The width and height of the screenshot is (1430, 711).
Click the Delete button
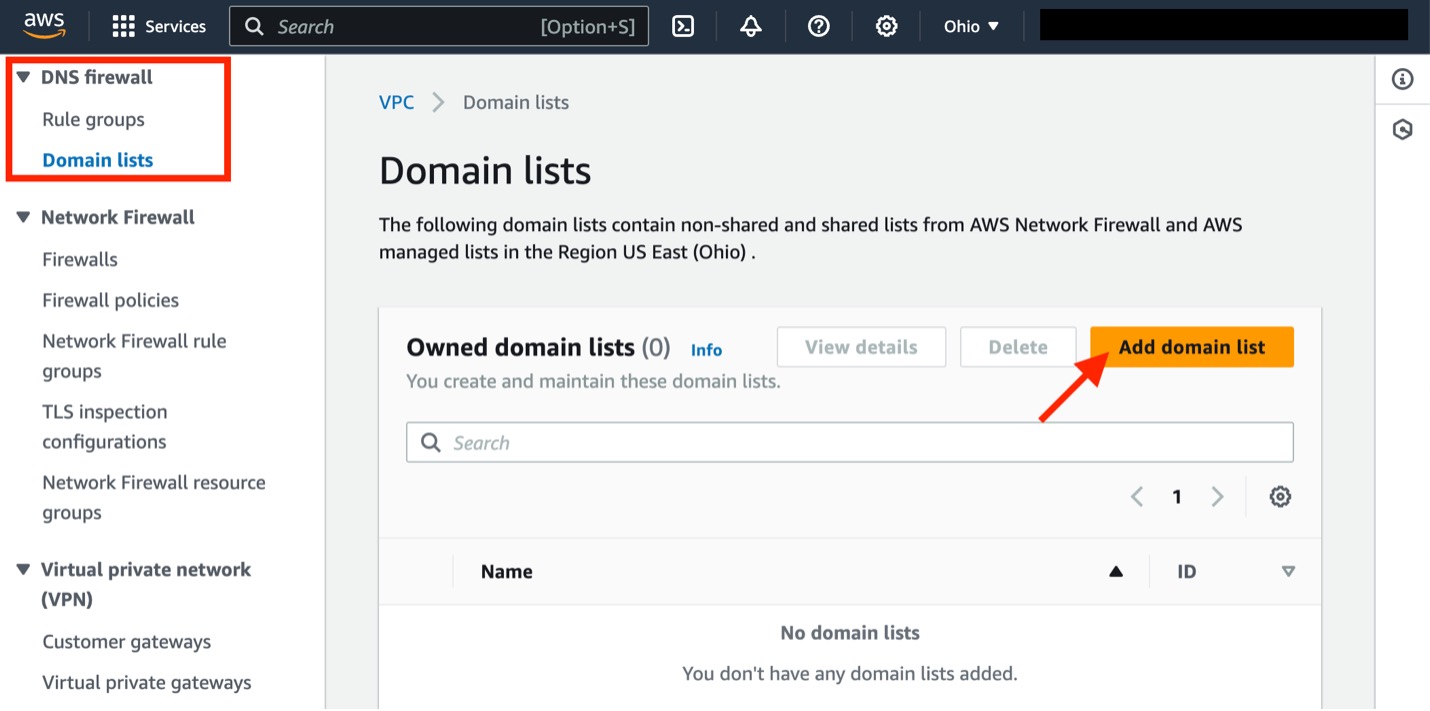pyautogui.click(x=1018, y=347)
